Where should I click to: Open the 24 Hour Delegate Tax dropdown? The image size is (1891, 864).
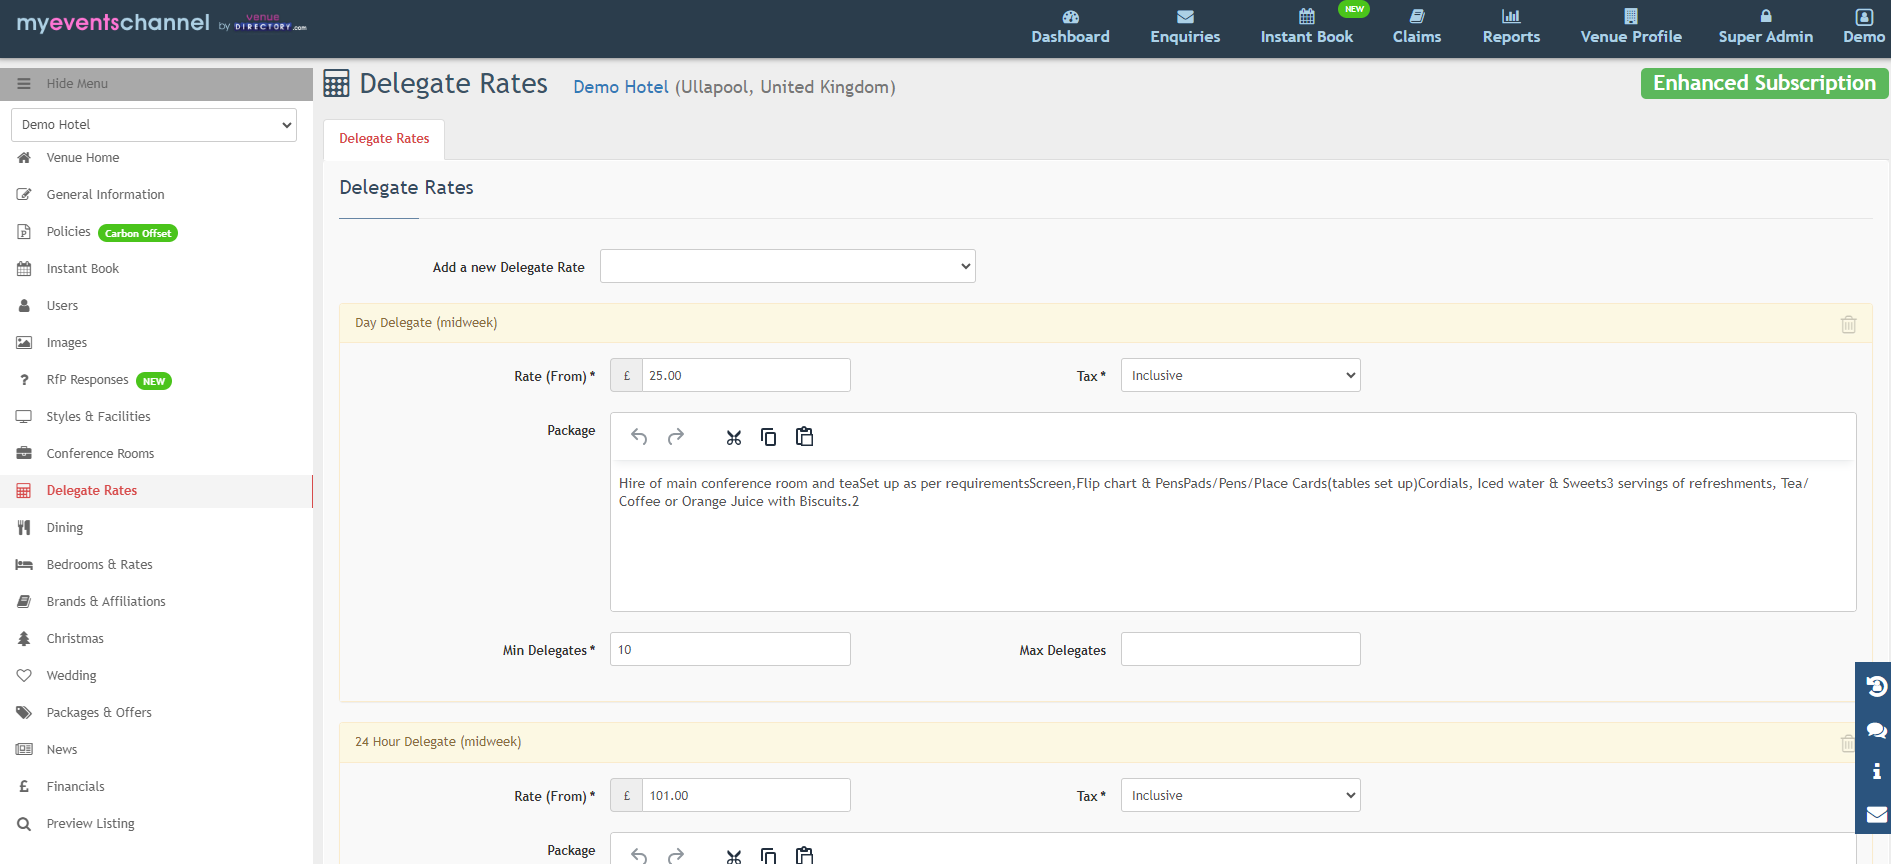[x=1240, y=795]
